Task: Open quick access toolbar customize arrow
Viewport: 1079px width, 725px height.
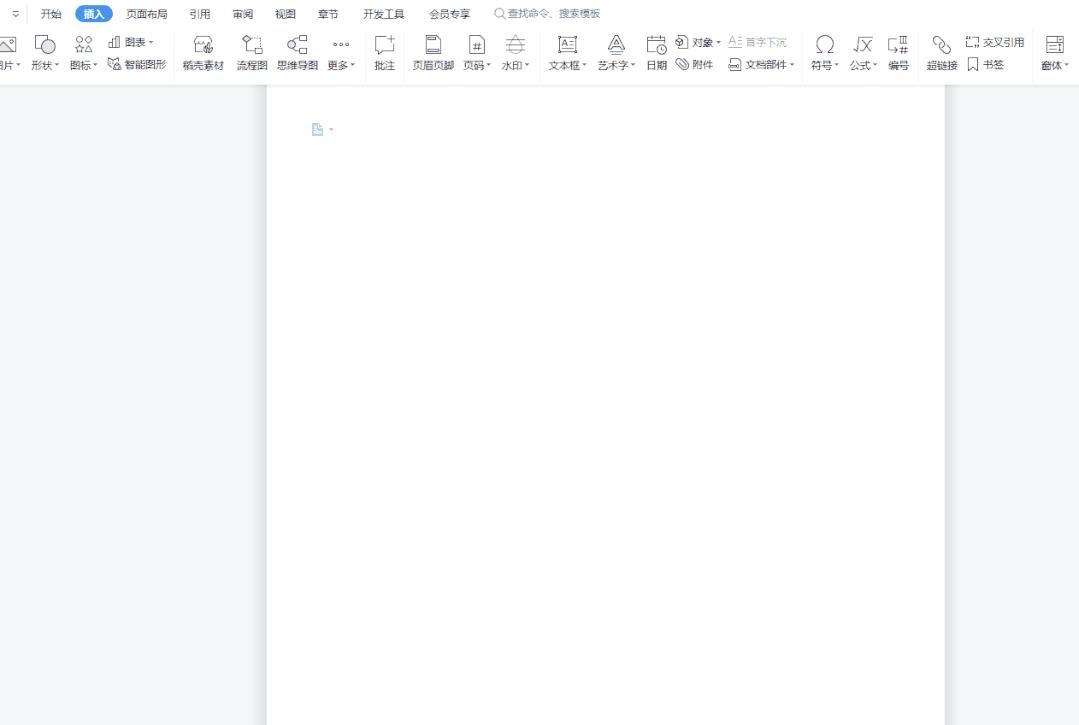Action: tap(15, 14)
